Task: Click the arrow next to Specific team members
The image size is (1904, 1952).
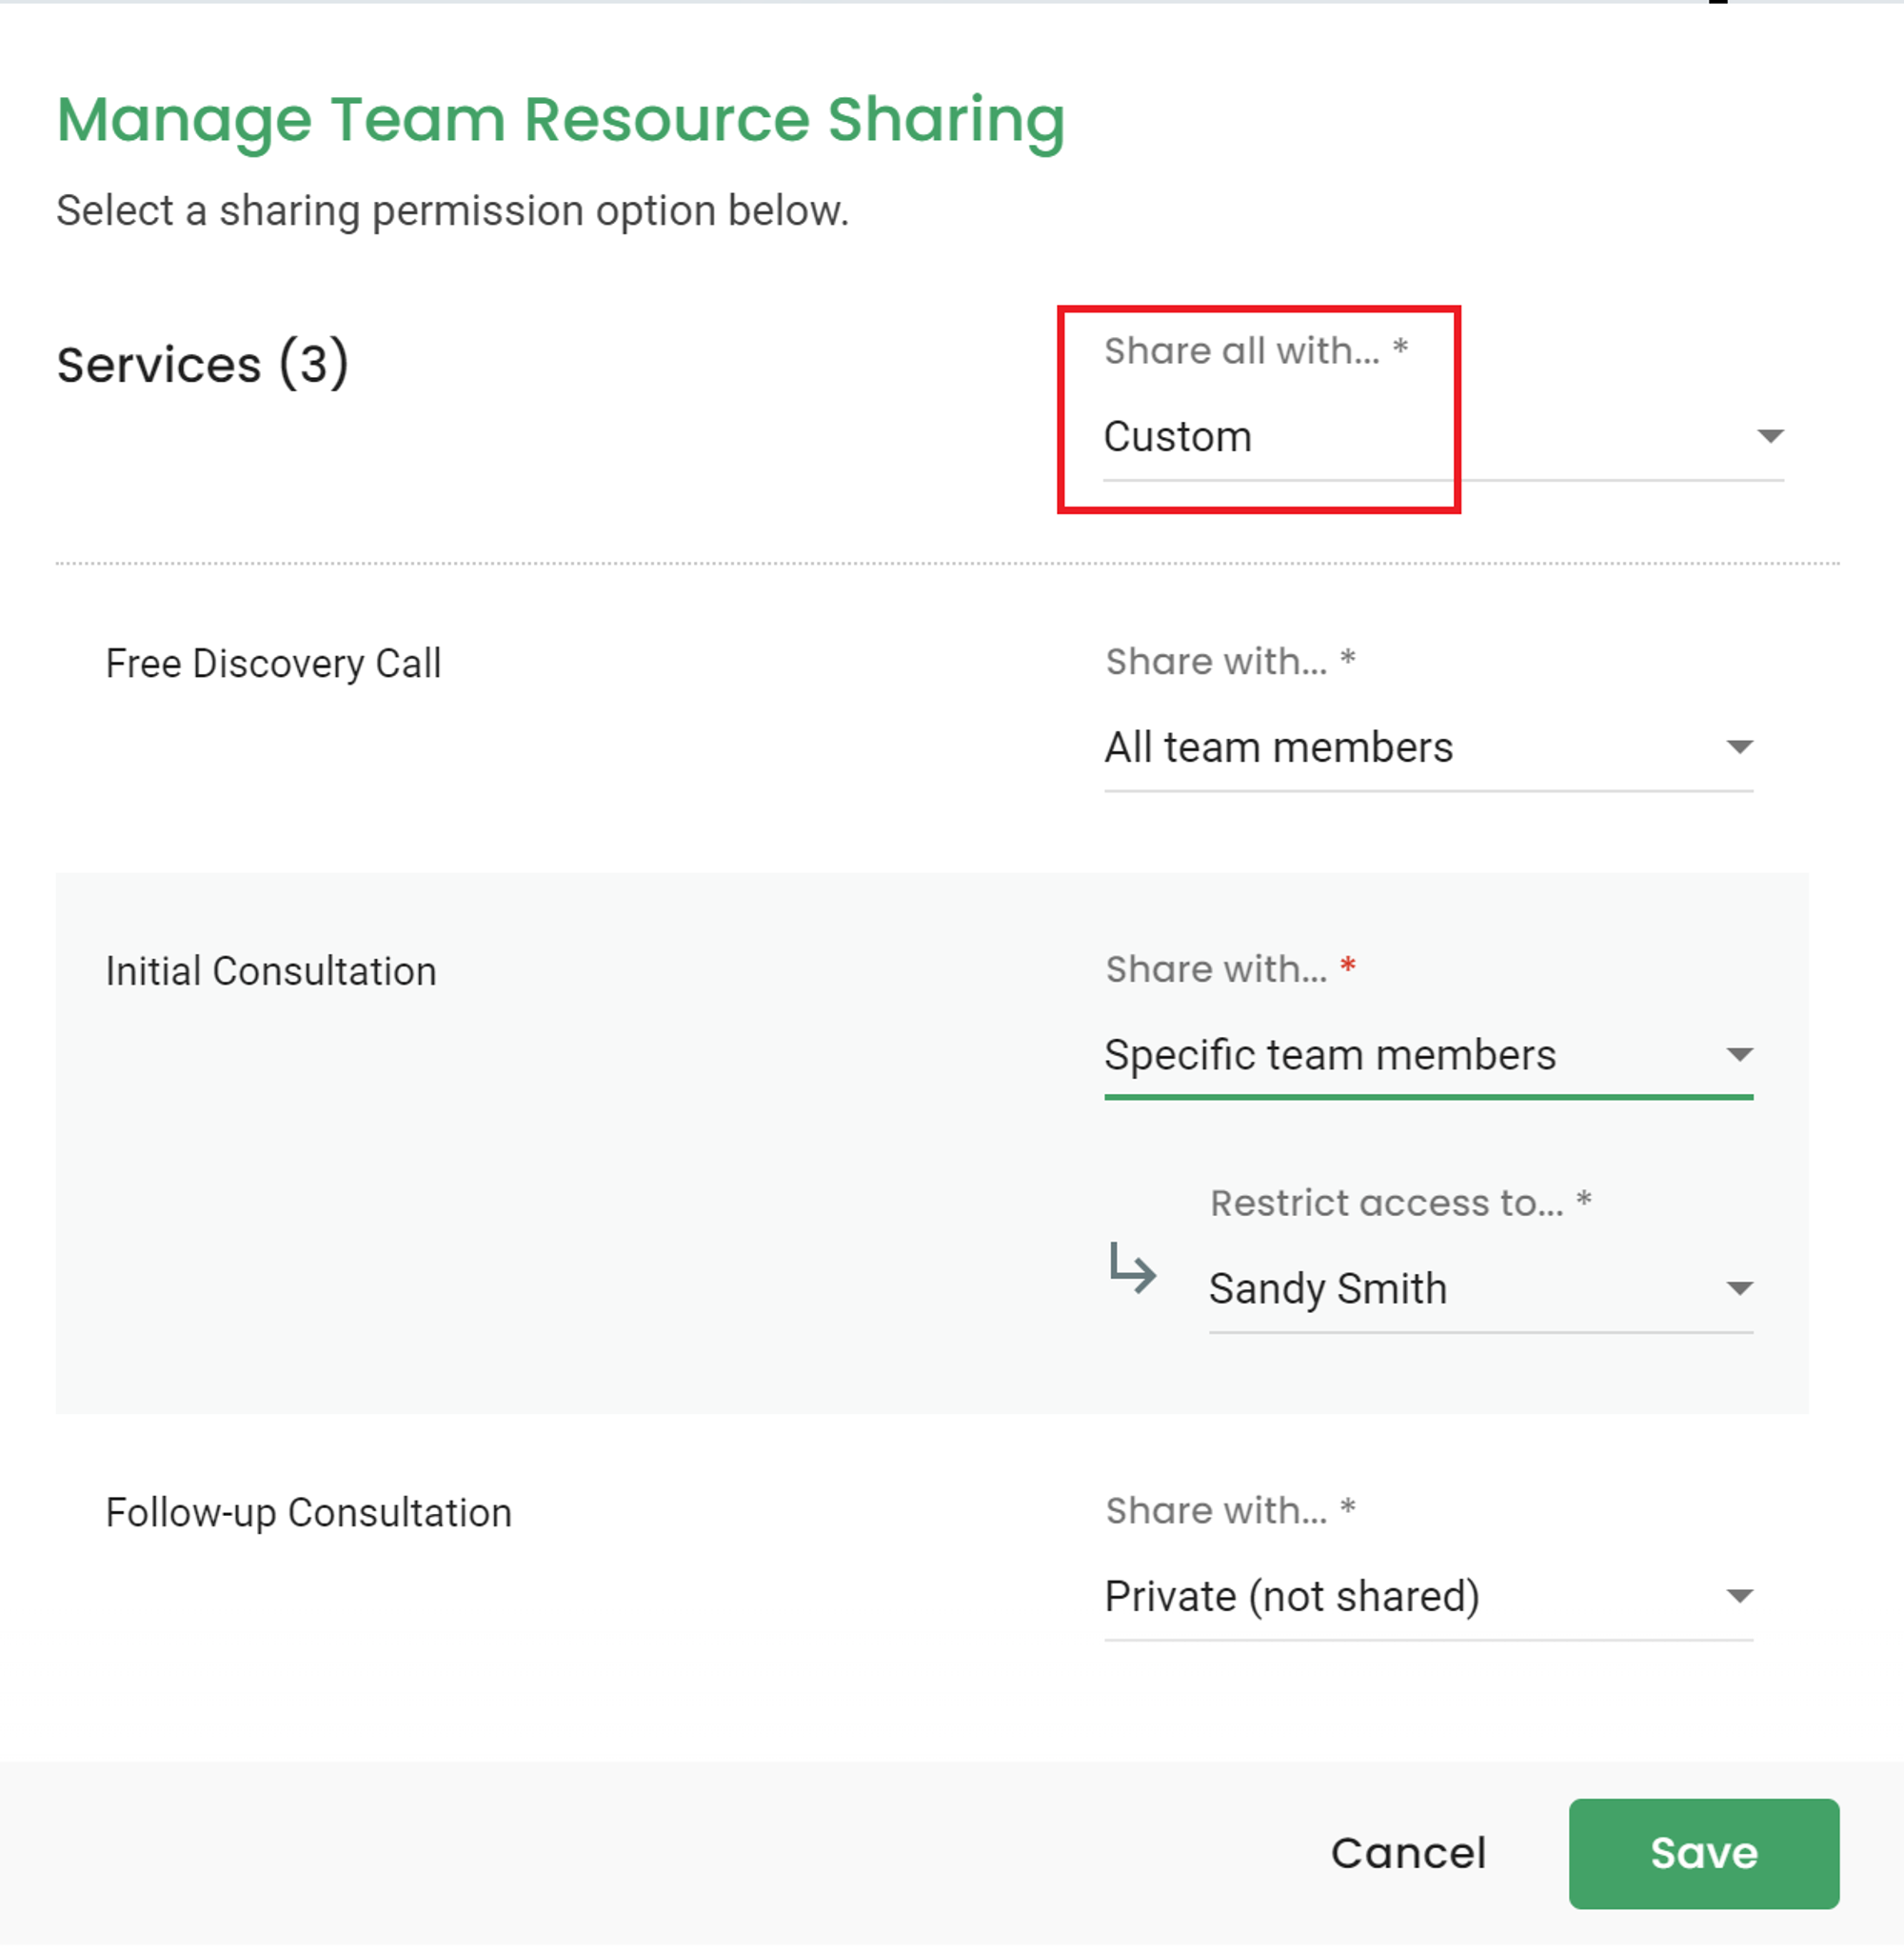Action: [x=1739, y=1056]
